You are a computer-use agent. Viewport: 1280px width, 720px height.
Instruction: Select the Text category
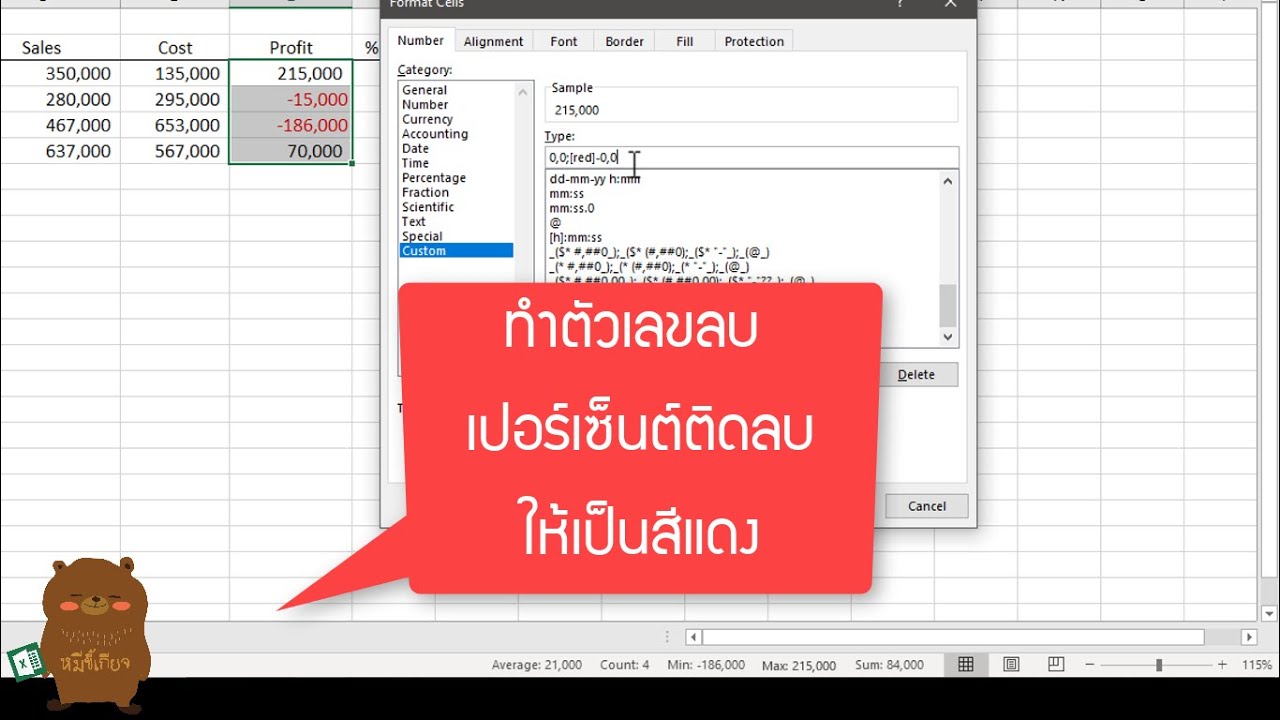point(413,222)
